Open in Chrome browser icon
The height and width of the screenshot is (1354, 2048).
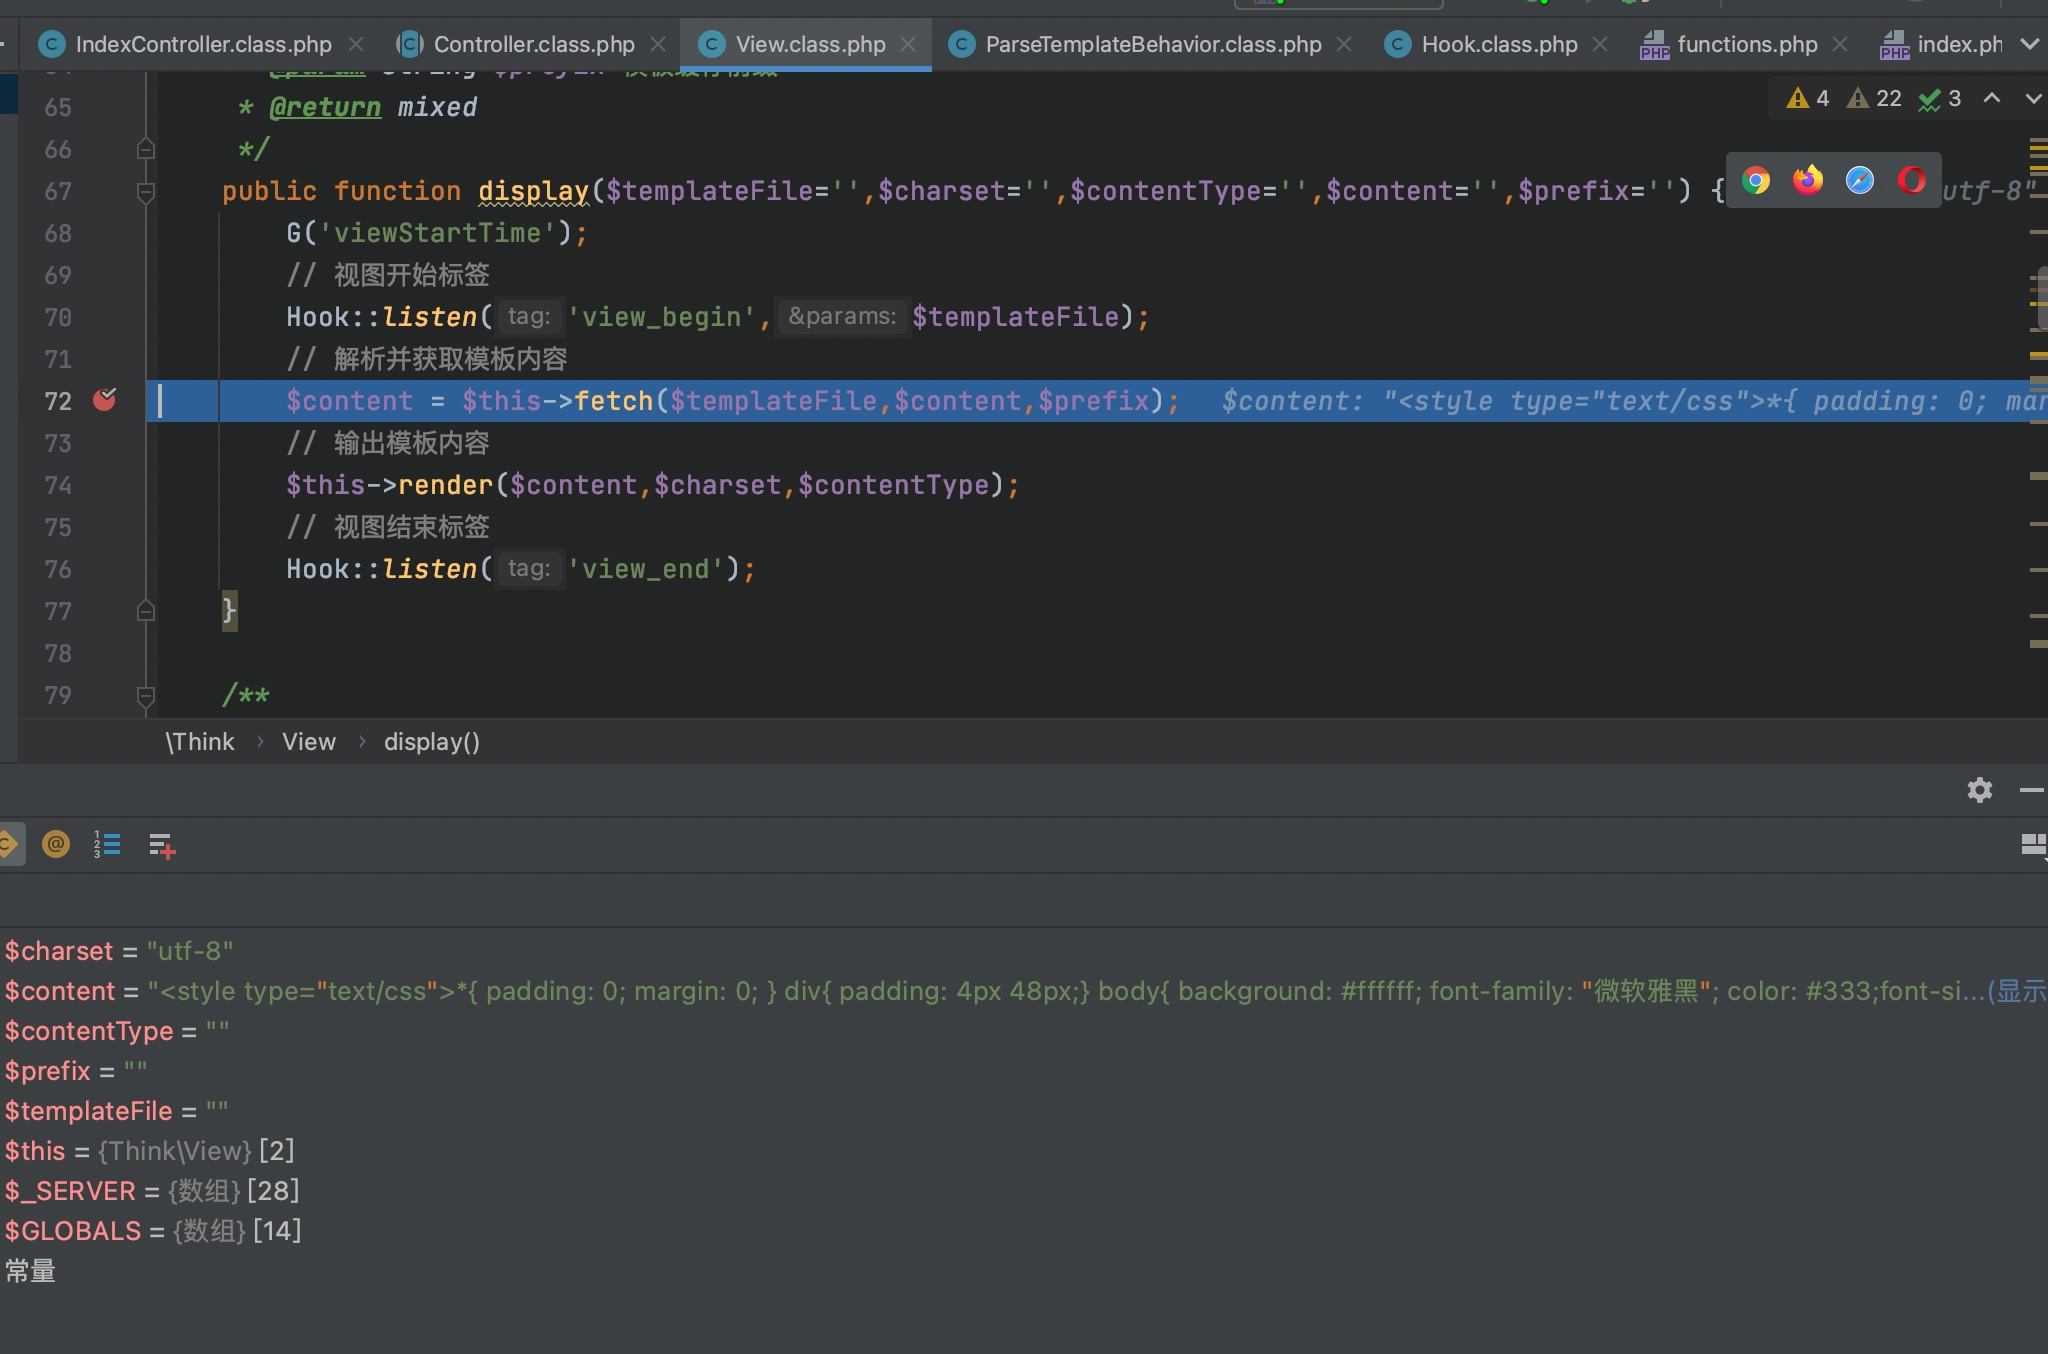coord(1756,181)
